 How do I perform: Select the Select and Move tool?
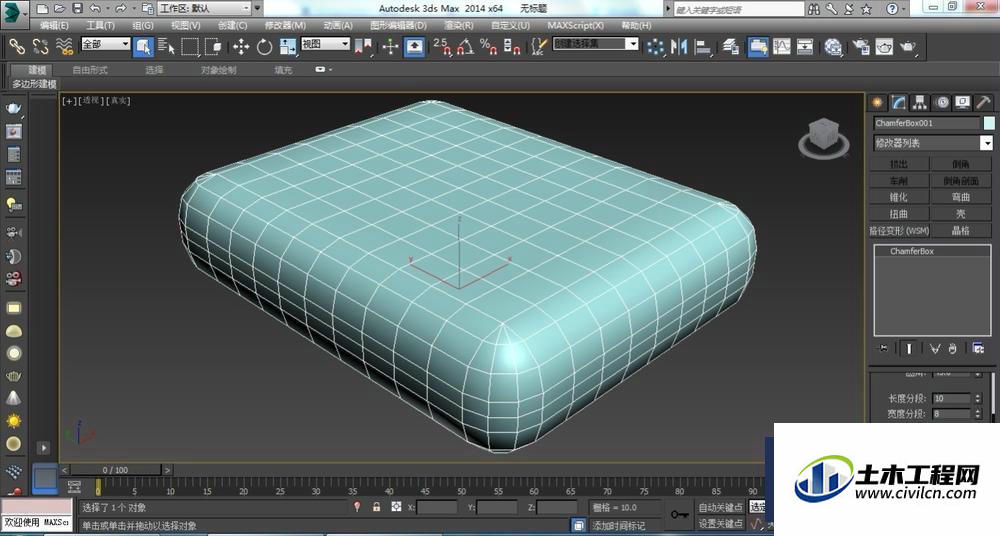coord(241,47)
